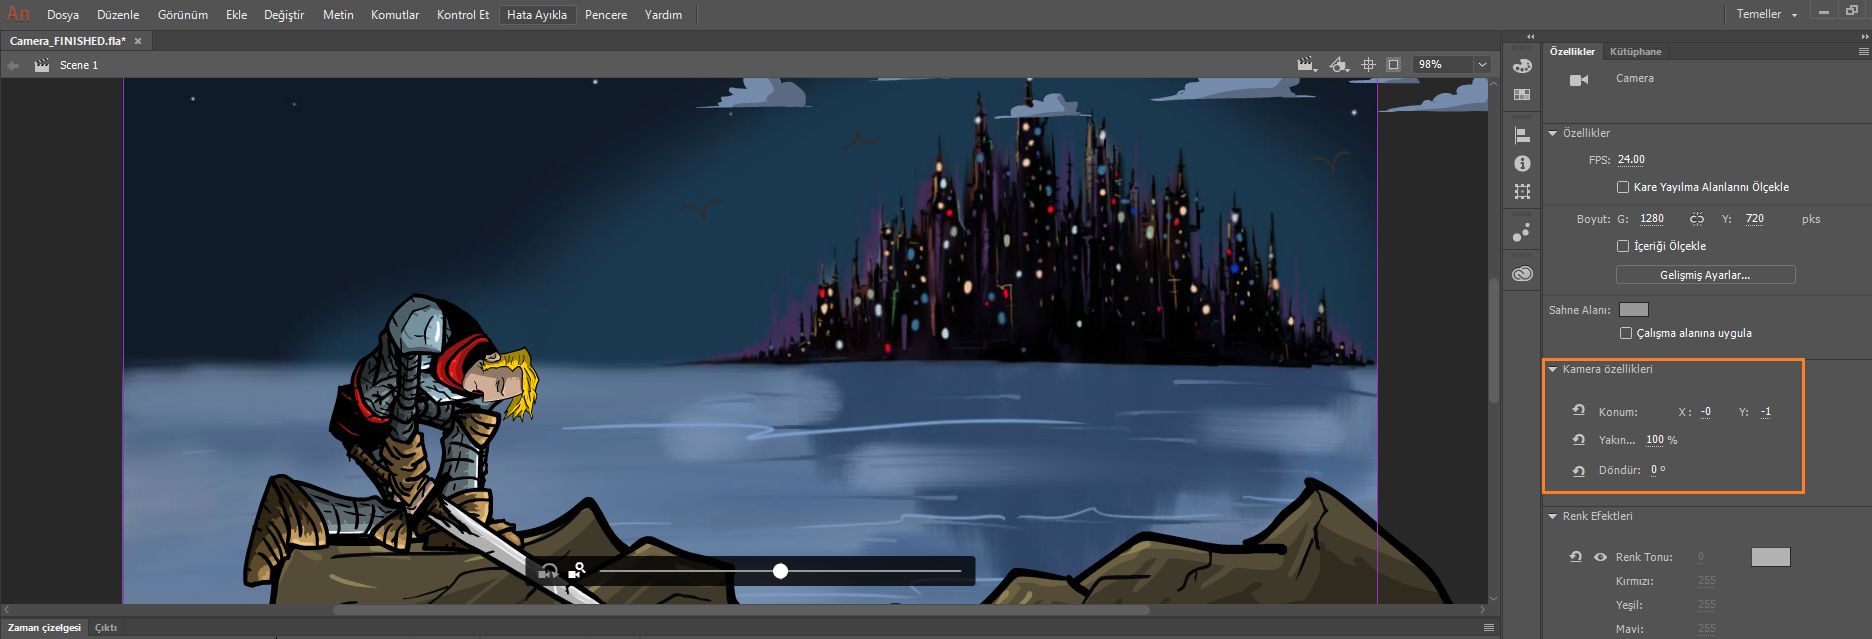
Task: Switch to the Çıktı tab
Action: click(106, 628)
